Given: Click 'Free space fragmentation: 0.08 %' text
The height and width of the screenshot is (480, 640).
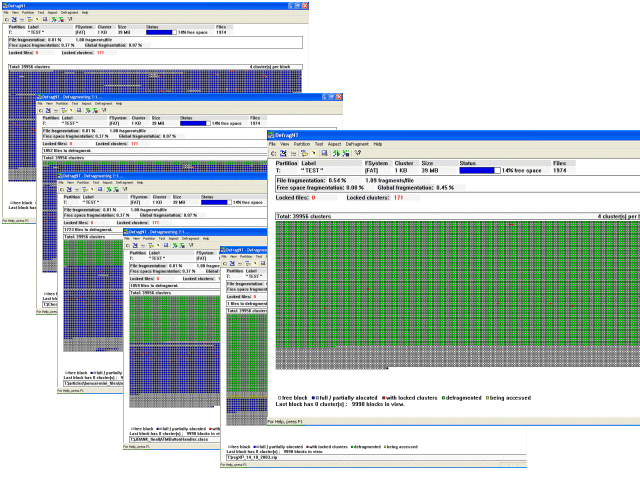Looking at the screenshot, I should (x=320, y=188).
